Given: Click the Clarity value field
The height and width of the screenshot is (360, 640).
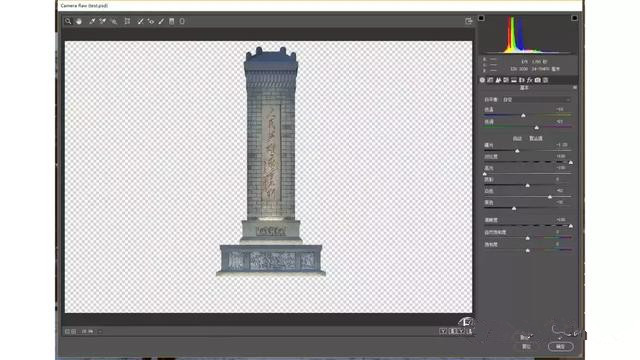Looking at the screenshot, I should point(561,220).
